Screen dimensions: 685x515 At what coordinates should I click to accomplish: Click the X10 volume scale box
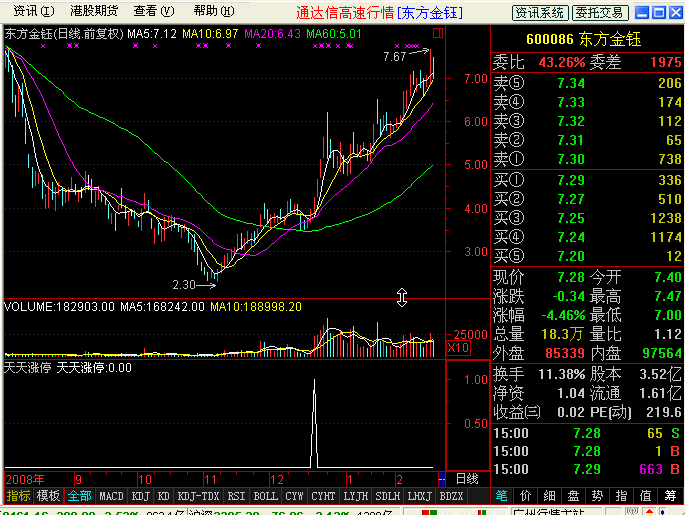coord(459,348)
